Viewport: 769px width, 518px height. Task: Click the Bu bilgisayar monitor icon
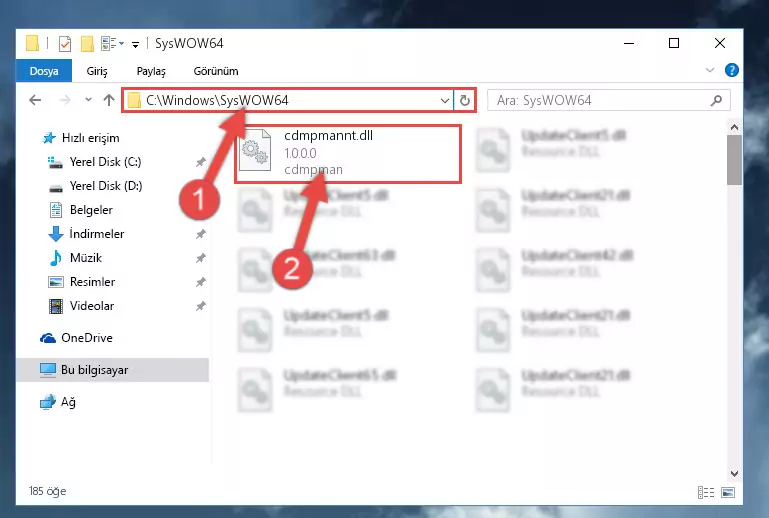click(48, 370)
